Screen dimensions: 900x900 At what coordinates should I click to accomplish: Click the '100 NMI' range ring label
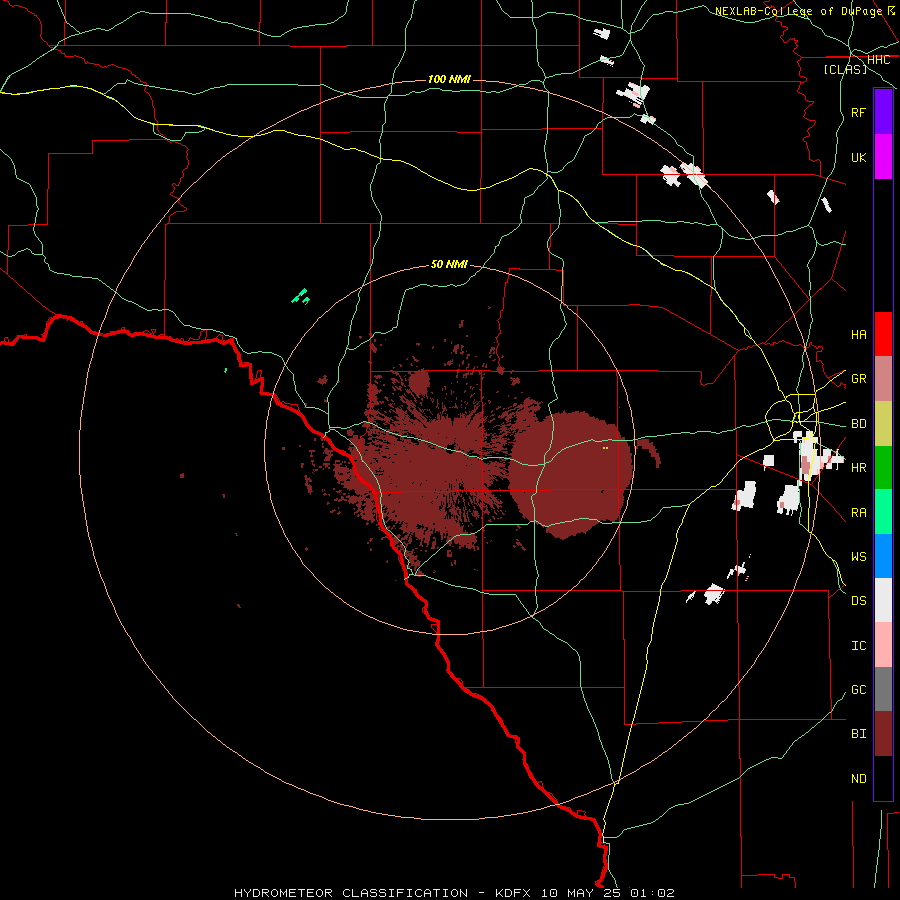point(449,79)
